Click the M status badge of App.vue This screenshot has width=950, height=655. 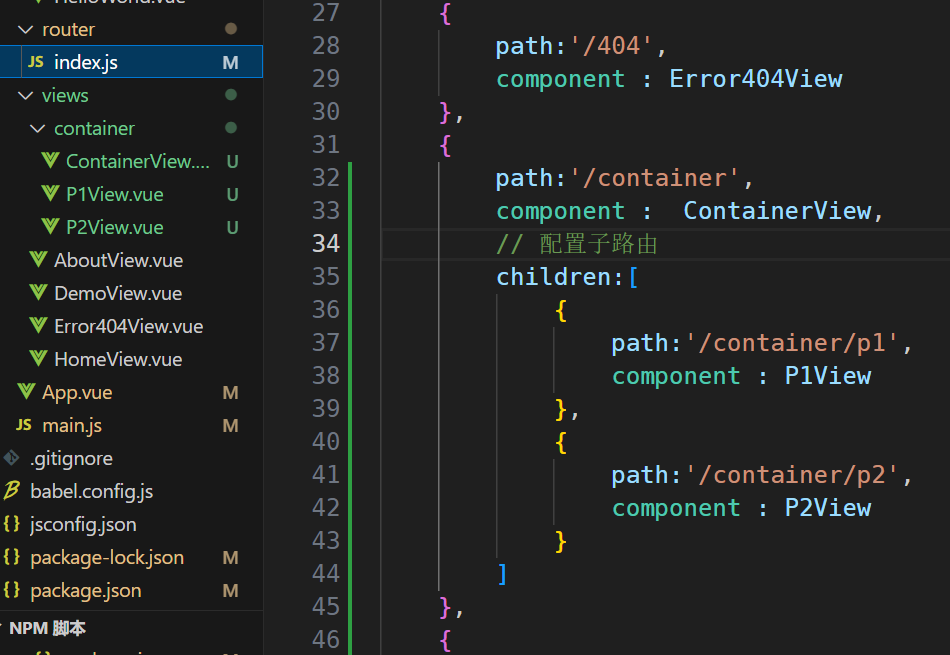(x=230, y=393)
